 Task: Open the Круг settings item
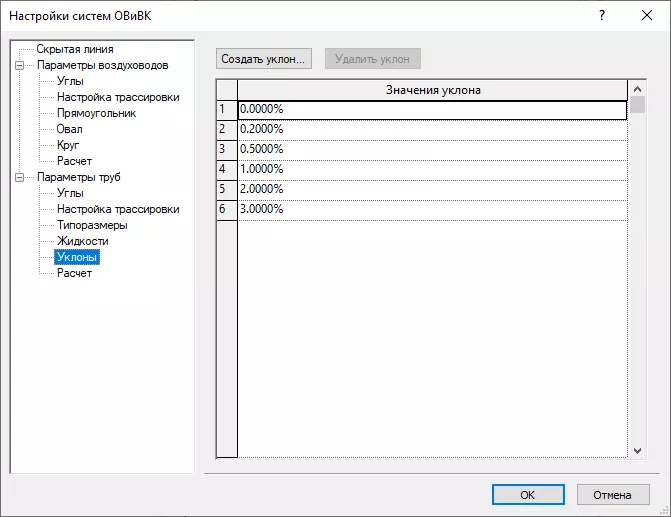(68, 145)
